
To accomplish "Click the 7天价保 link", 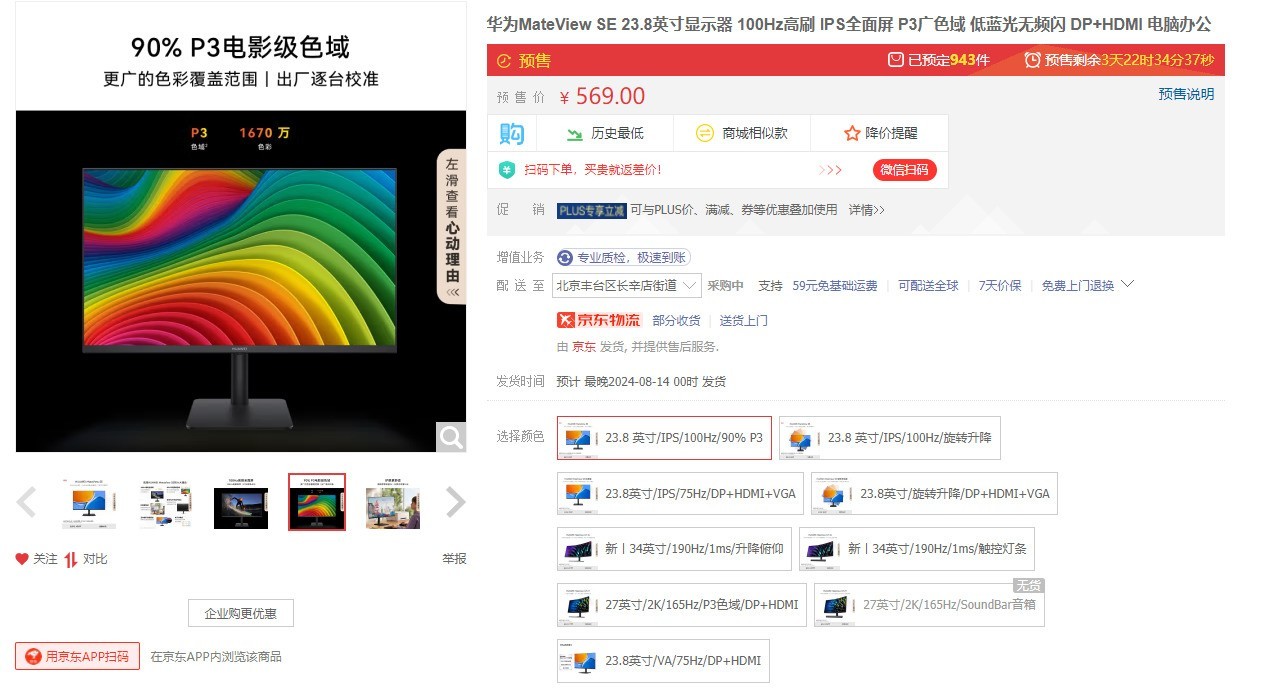I will point(1000,286).
